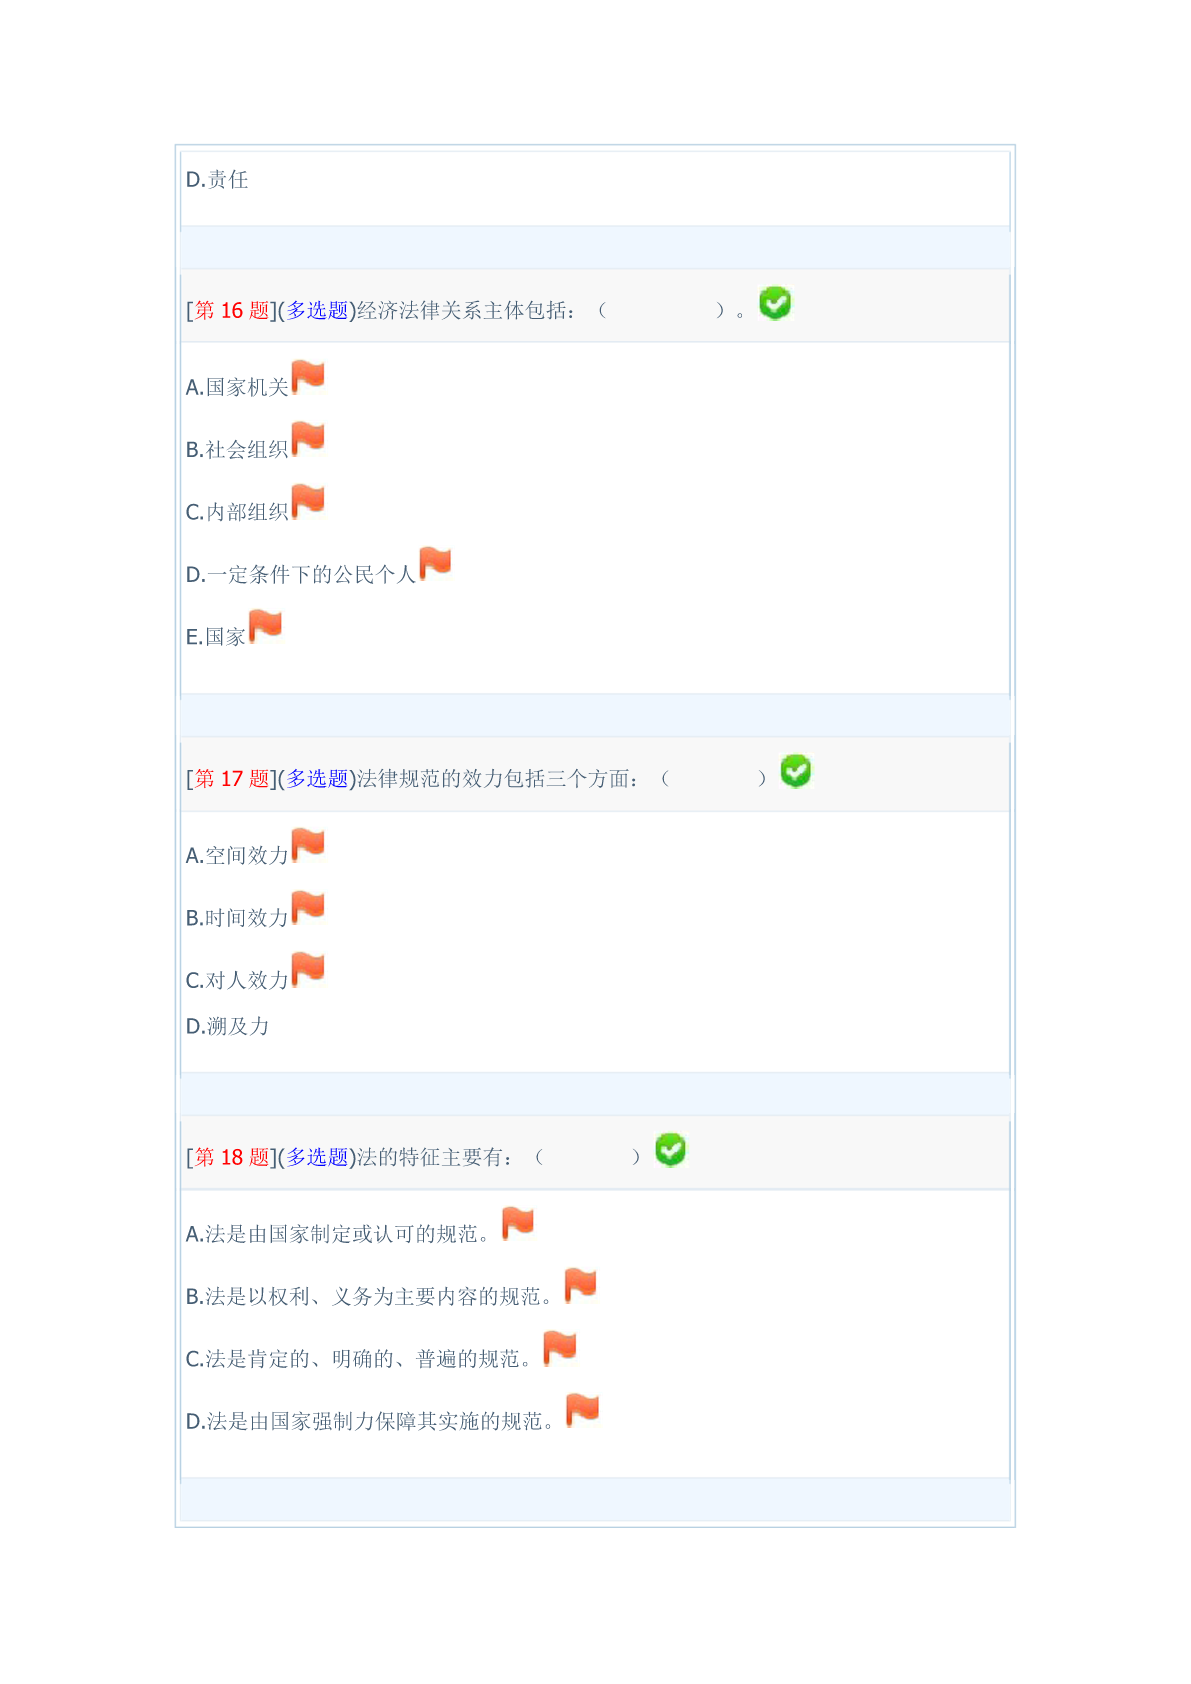Click flag after 法是肯定的、明确的、普遍的规范

[560, 1348]
